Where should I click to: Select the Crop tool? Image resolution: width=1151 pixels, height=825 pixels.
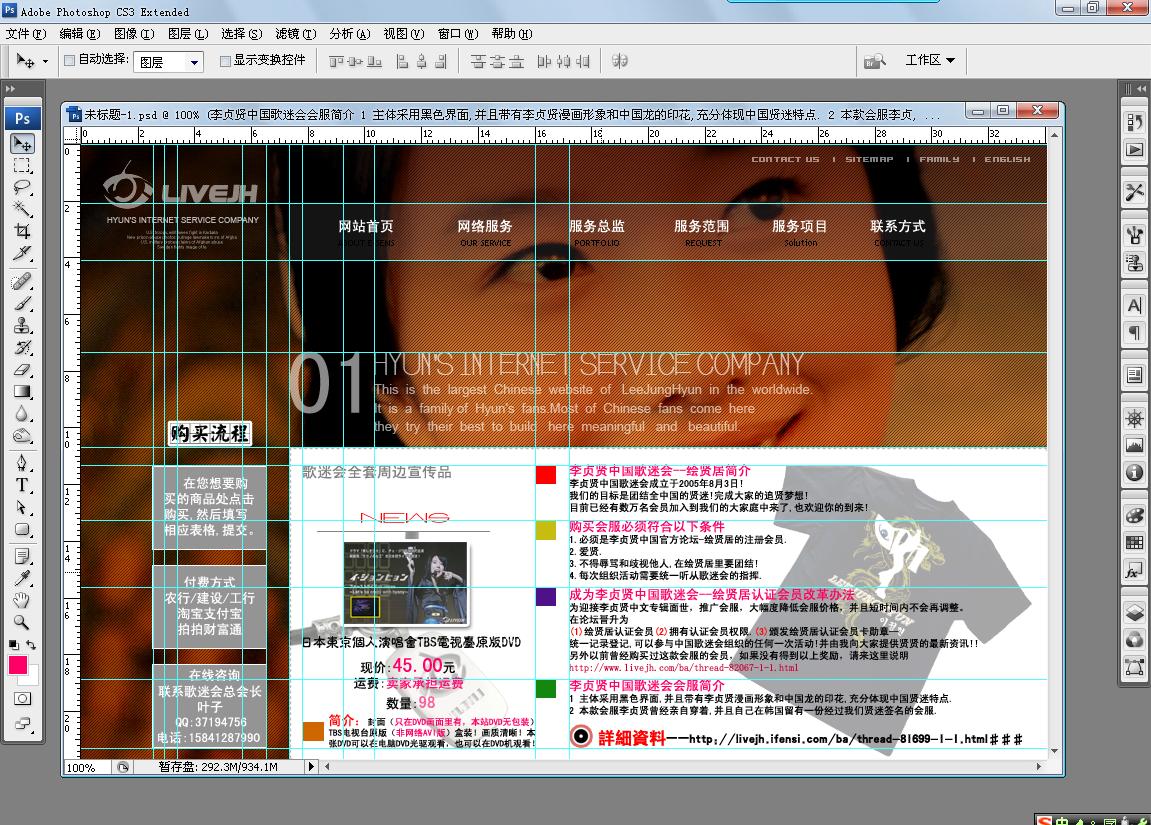pyautogui.click(x=22, y=232)
